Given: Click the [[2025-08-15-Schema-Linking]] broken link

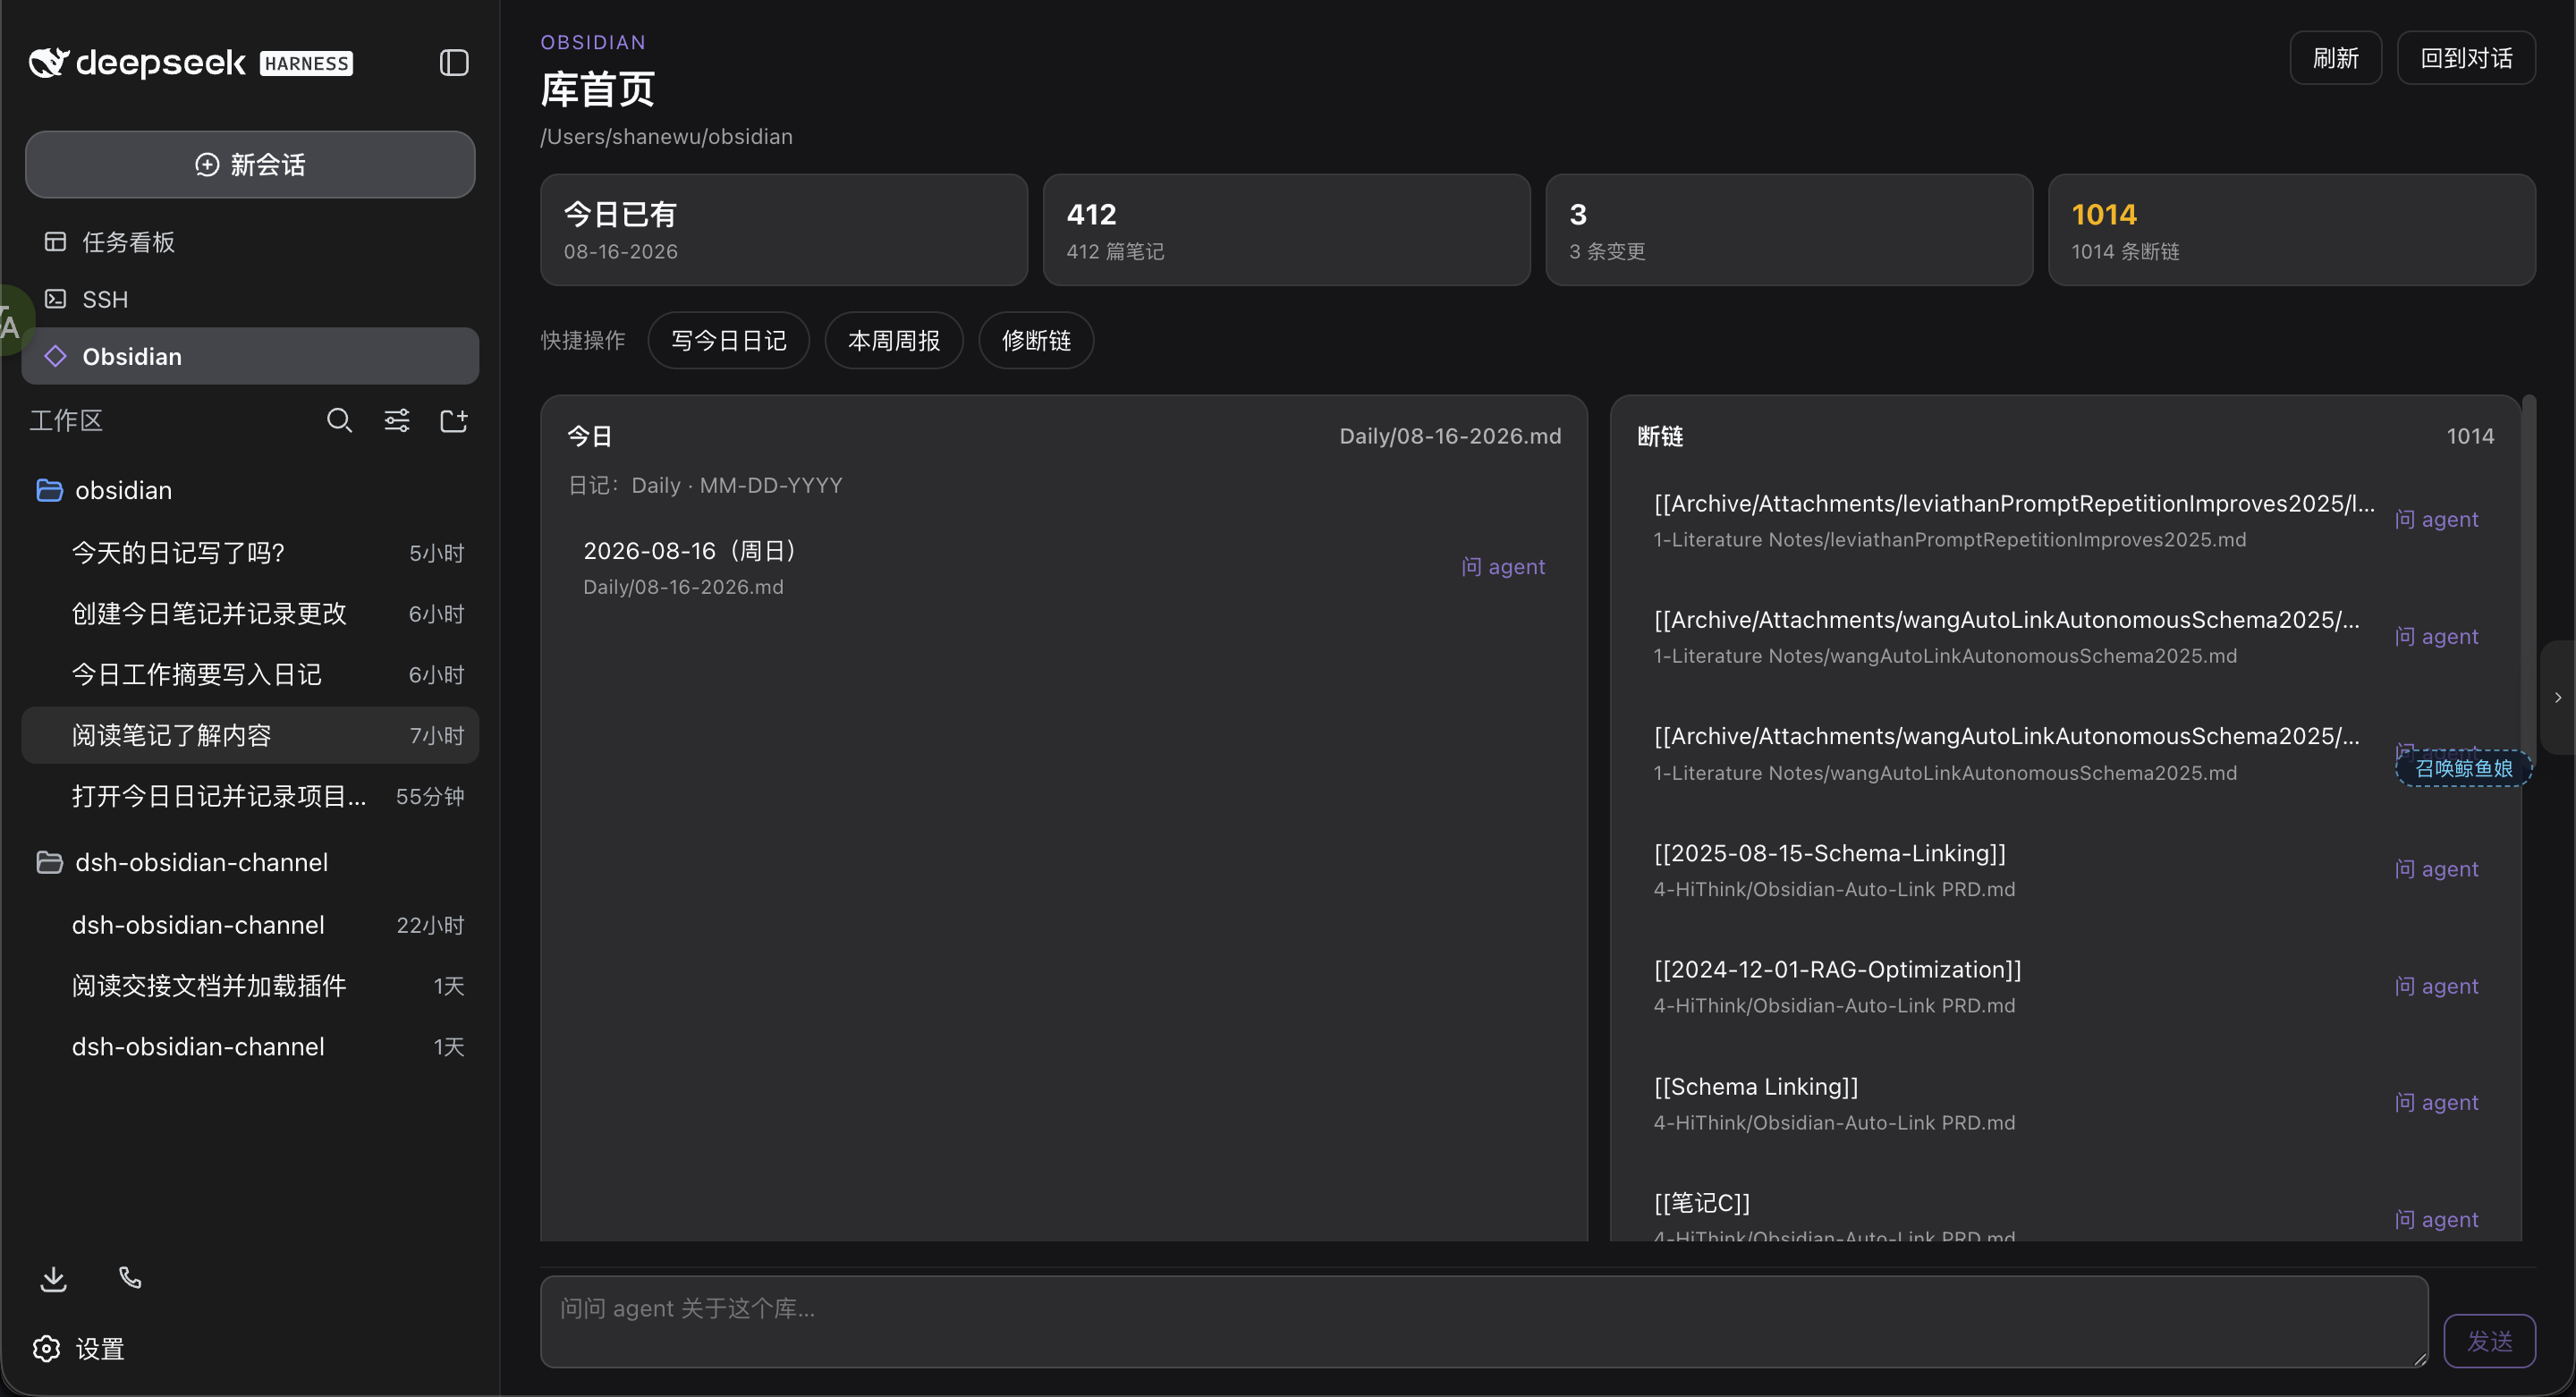Looking at the screenshot, I should tap(1829, 853).
